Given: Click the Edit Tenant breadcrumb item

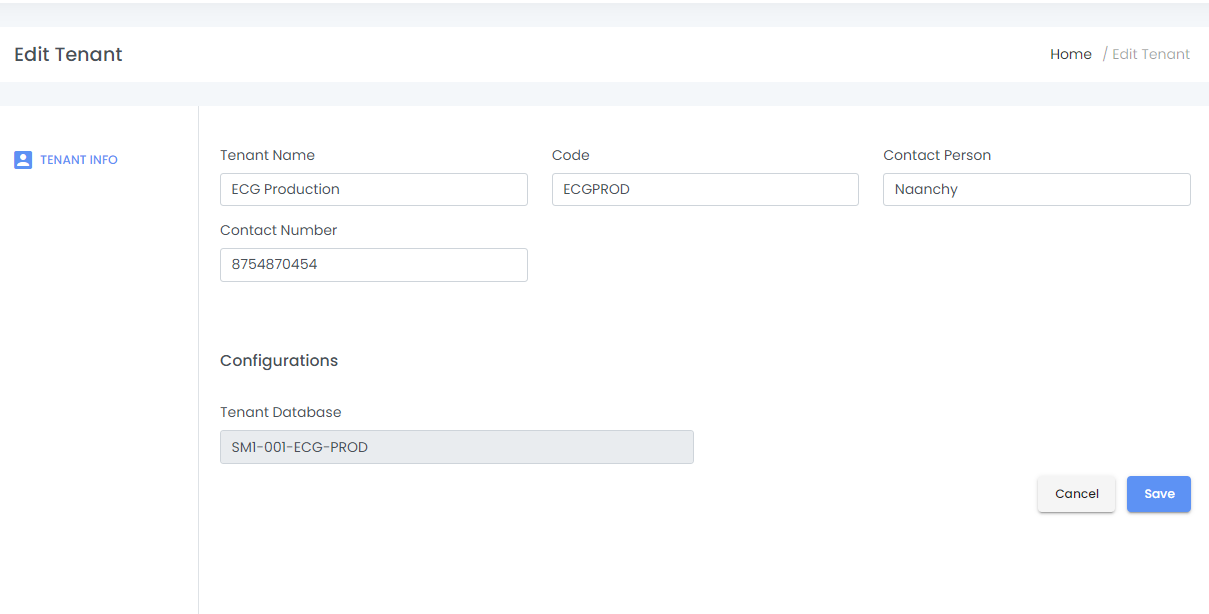Looking at the screenshot, I should click(x=1151, y=54).
